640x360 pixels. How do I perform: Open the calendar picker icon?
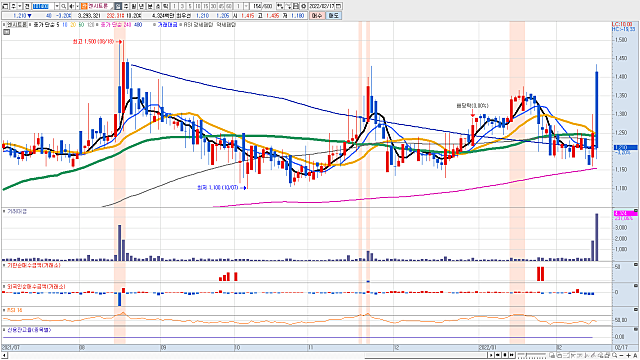pos(339,6)
